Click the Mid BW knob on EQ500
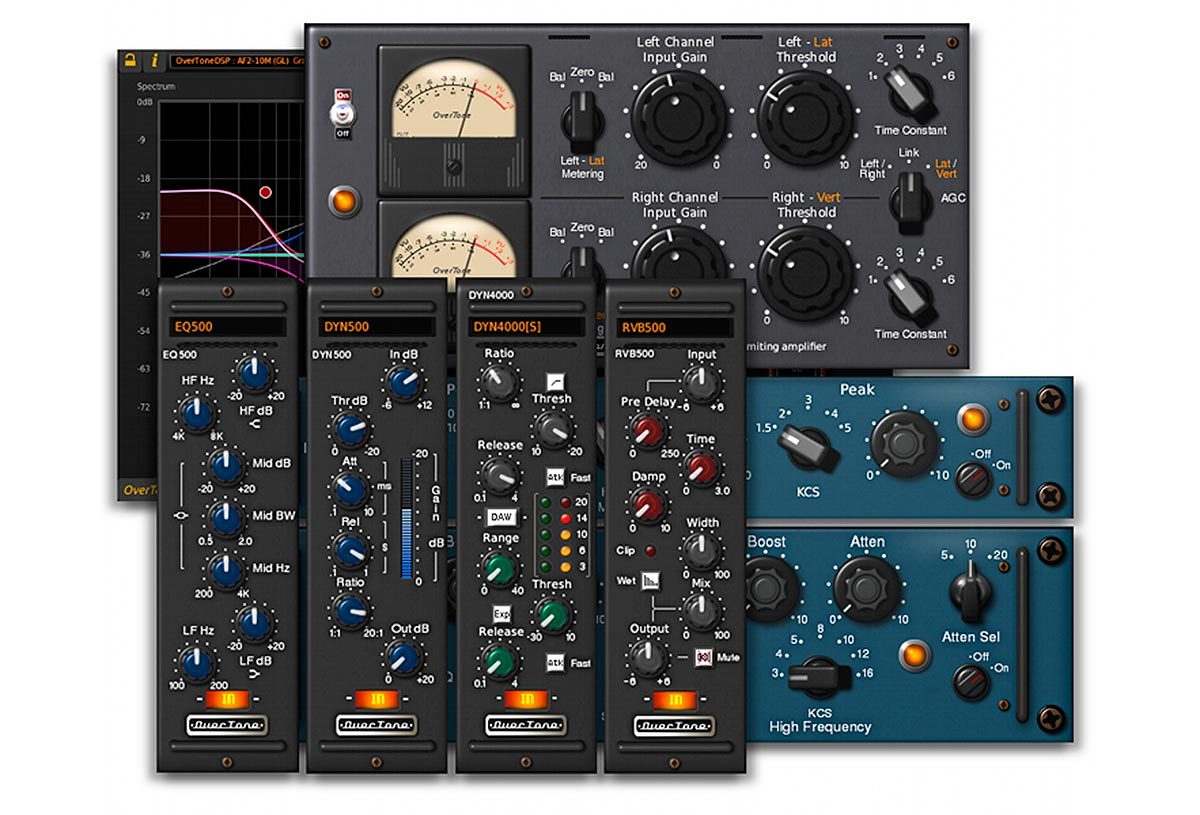The image size is (1200, 815). [226, 516]
